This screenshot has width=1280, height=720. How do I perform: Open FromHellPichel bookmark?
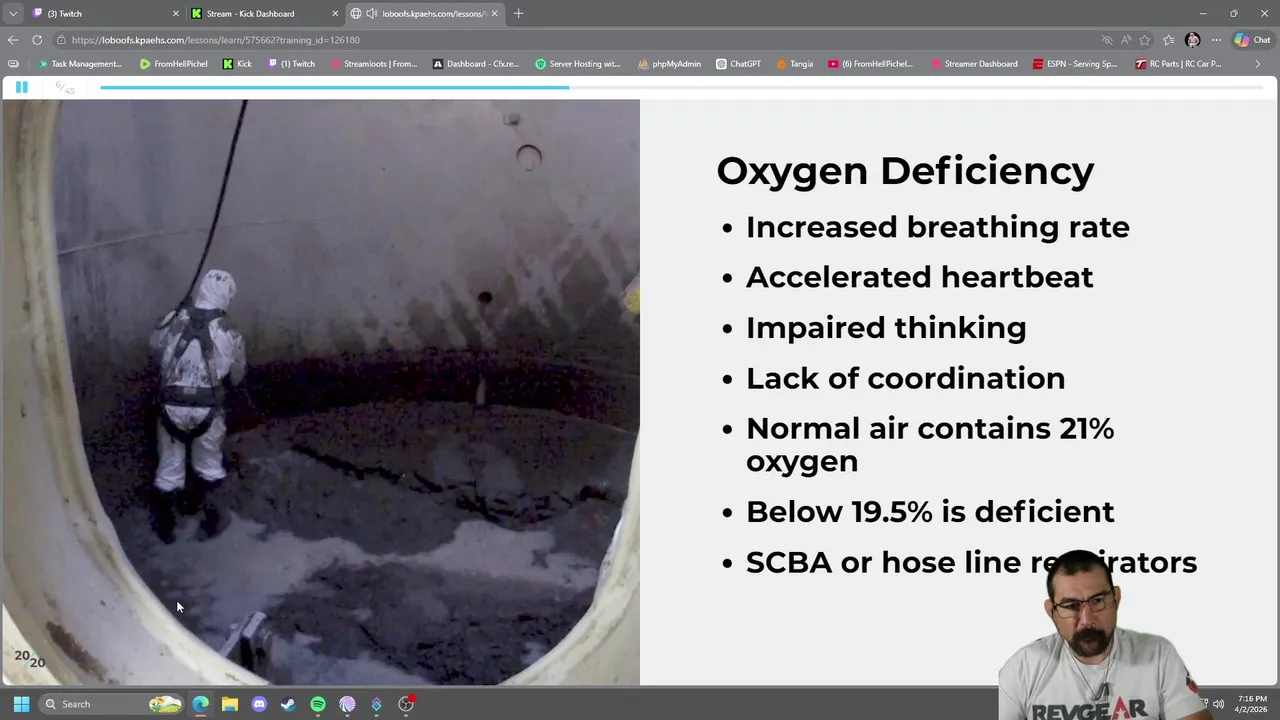click(x=174, y=64)
